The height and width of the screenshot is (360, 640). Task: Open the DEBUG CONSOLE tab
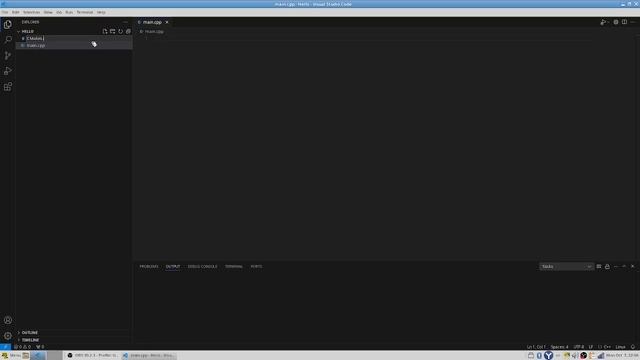(202, 267)
